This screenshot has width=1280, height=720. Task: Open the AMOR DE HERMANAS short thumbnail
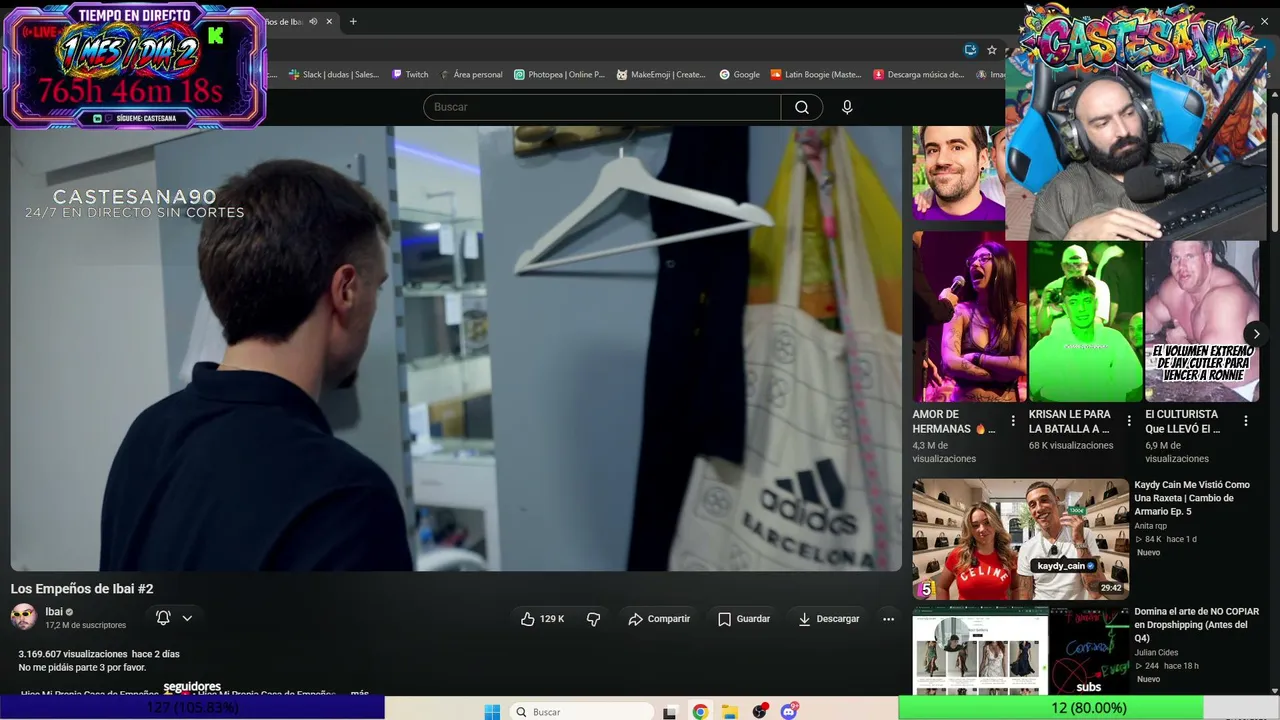click(969, 317)
